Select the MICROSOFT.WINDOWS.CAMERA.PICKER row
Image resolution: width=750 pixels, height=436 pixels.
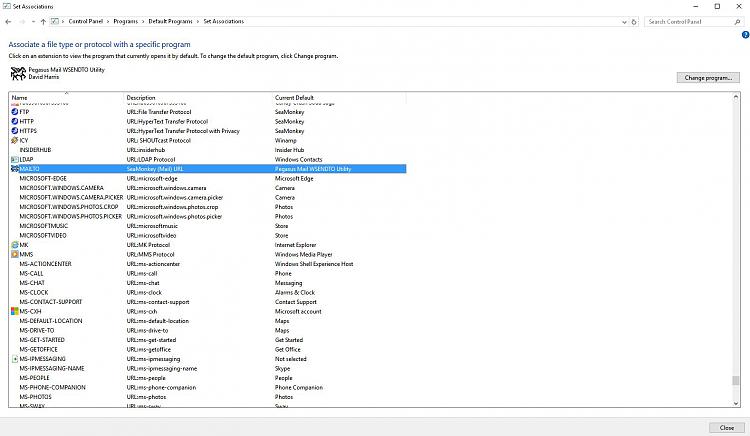point(208,197)
